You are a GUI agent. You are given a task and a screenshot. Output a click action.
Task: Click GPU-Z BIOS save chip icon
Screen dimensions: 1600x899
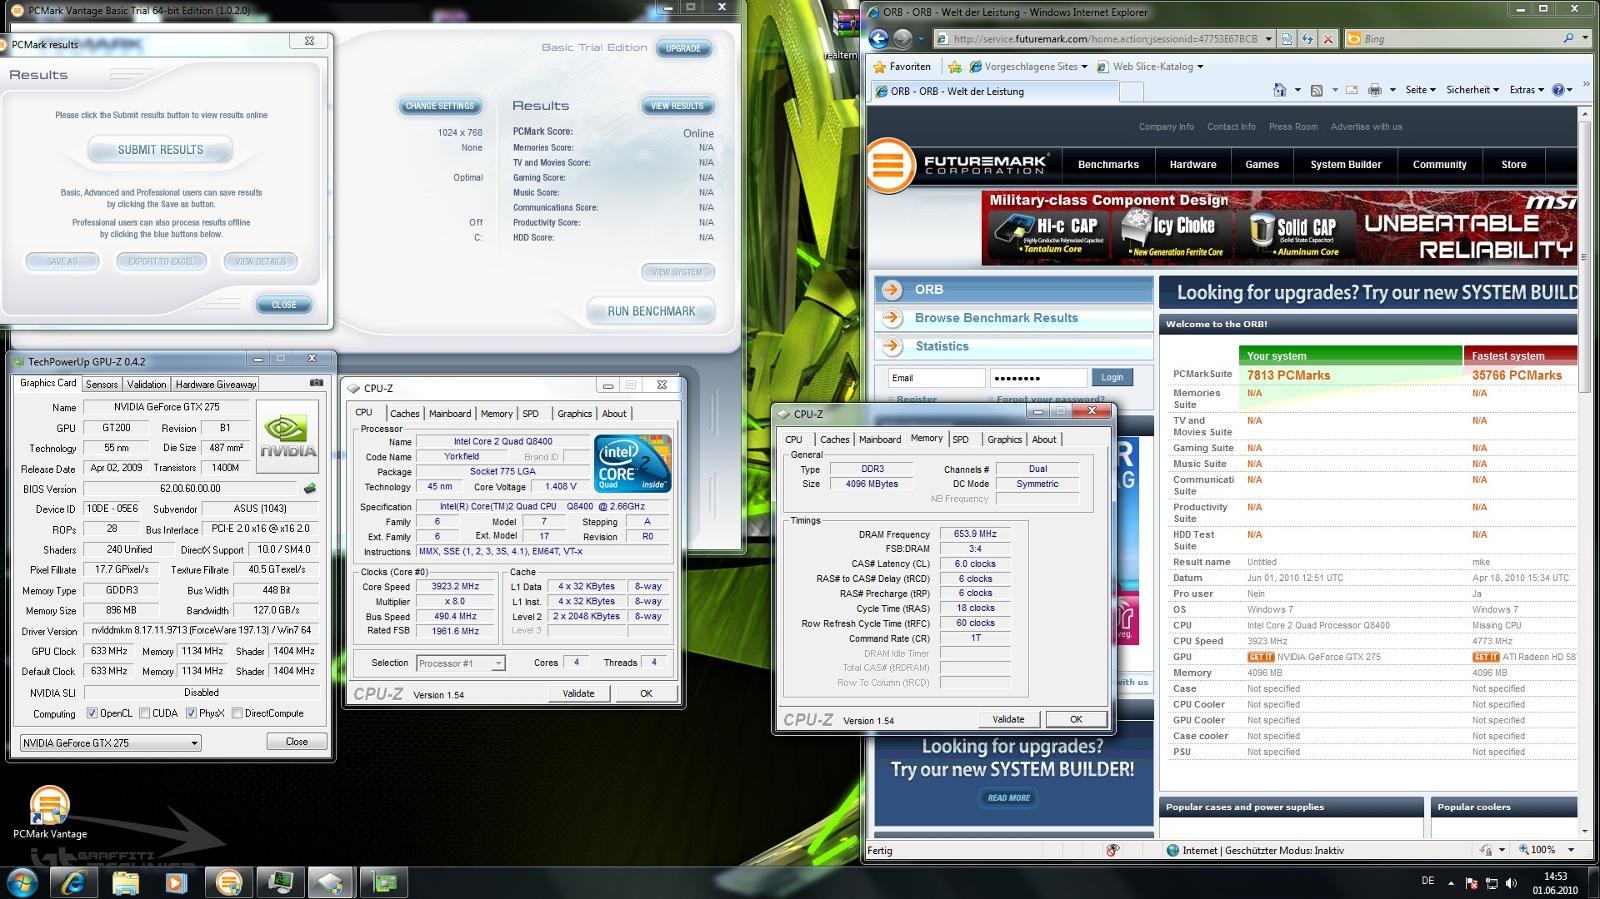coord(310,489)
